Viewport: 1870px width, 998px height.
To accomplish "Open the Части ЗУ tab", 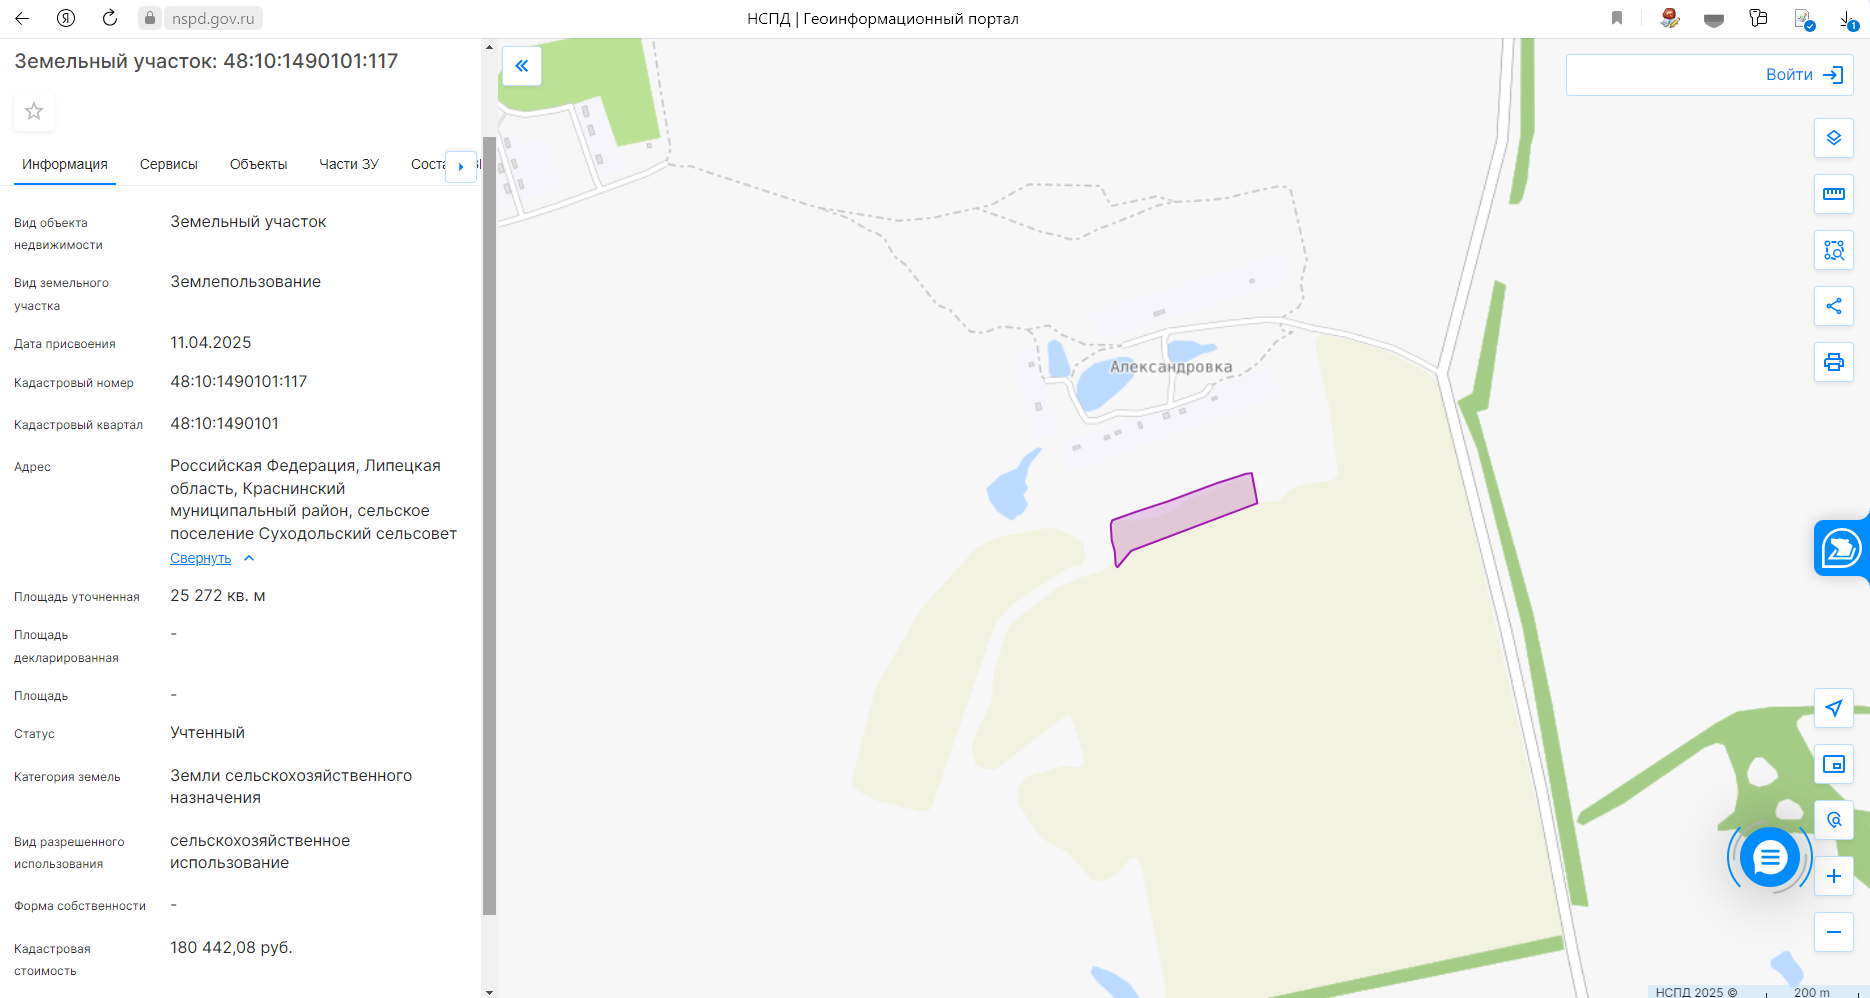I will (x=349, y=164).
